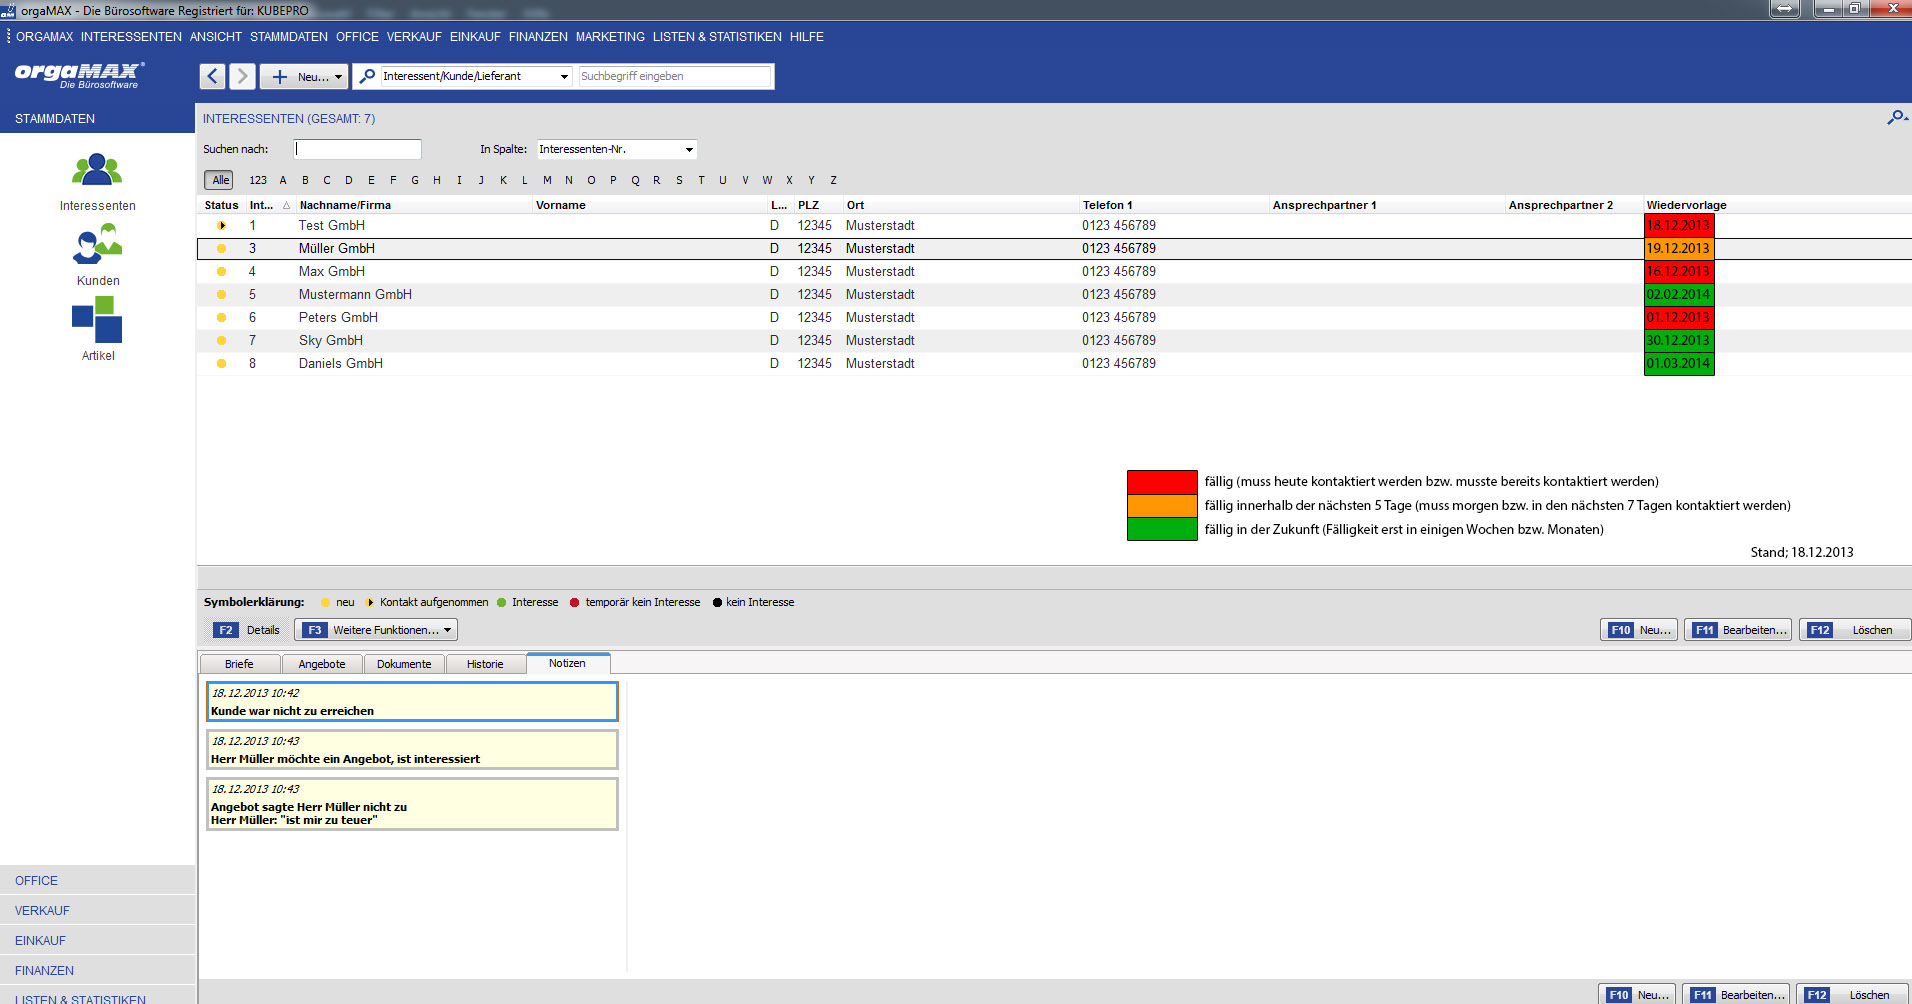The image size is (1912, 1004).
Task: Open the note 'Kunde war nicht zu erreichen'
Action: click(x=412, y=701)
